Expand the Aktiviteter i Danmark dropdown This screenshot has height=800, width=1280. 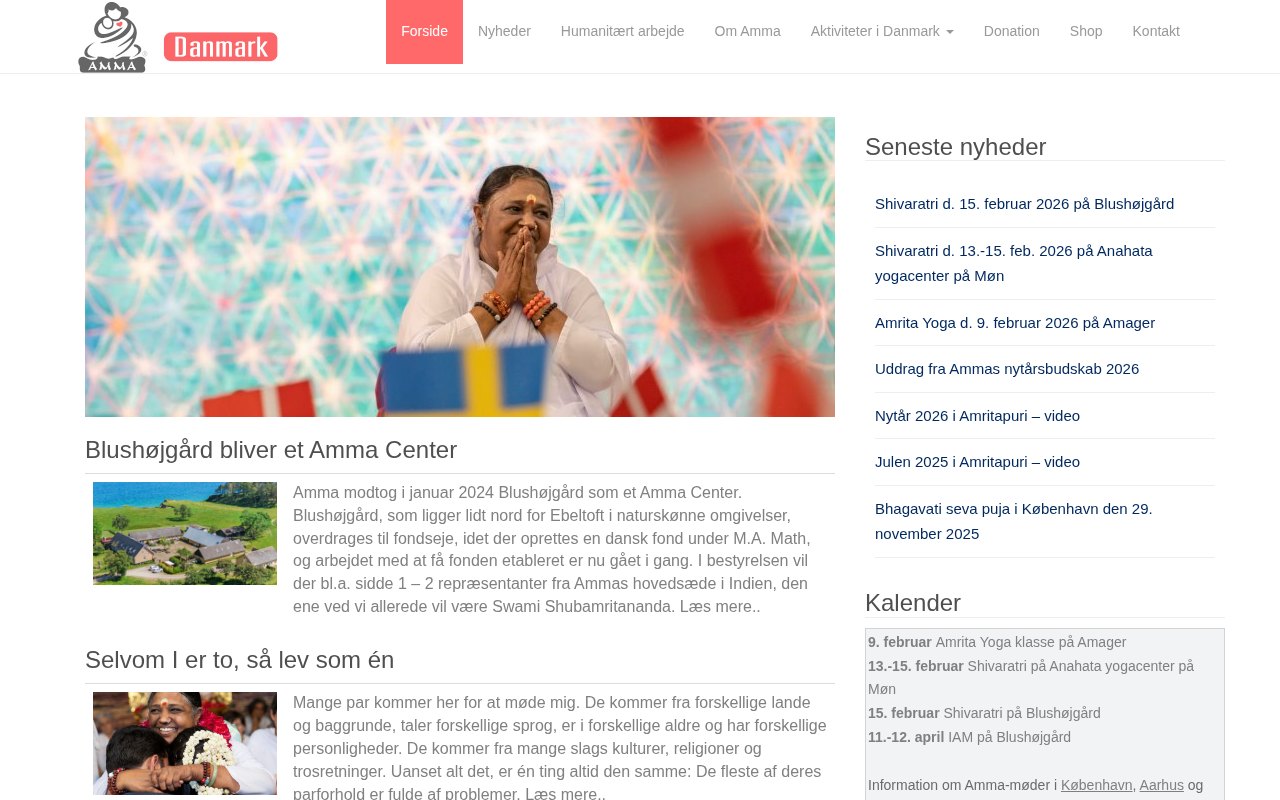point(882,31)
